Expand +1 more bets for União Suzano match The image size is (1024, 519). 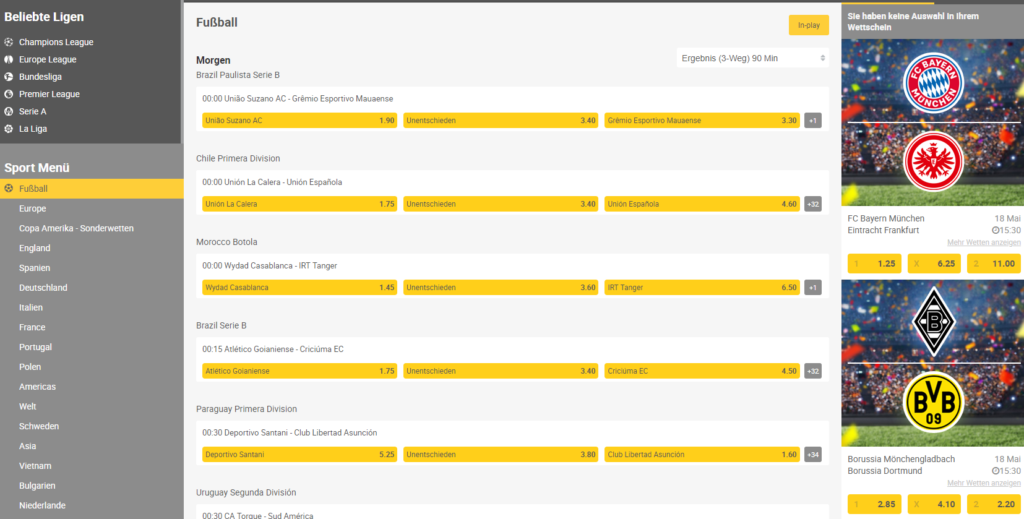813,121
